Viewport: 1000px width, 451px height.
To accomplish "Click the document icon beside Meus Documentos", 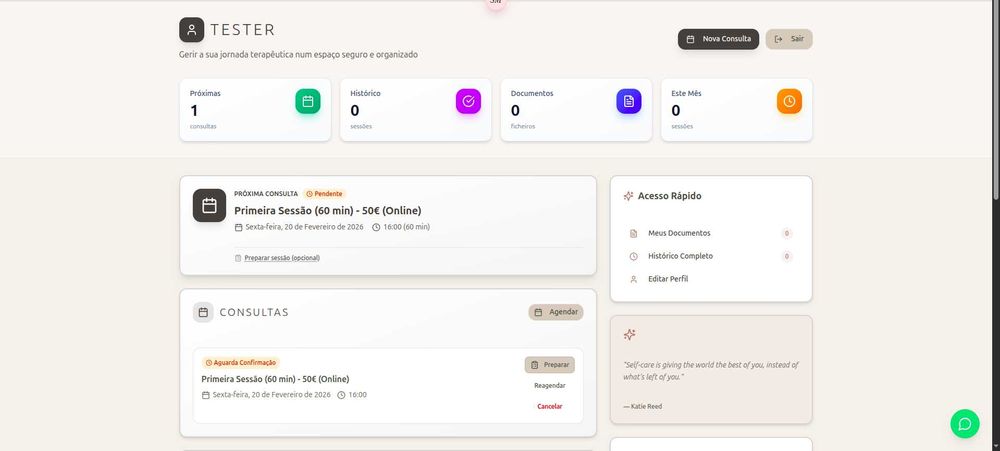I will click(x=633, y=233).
